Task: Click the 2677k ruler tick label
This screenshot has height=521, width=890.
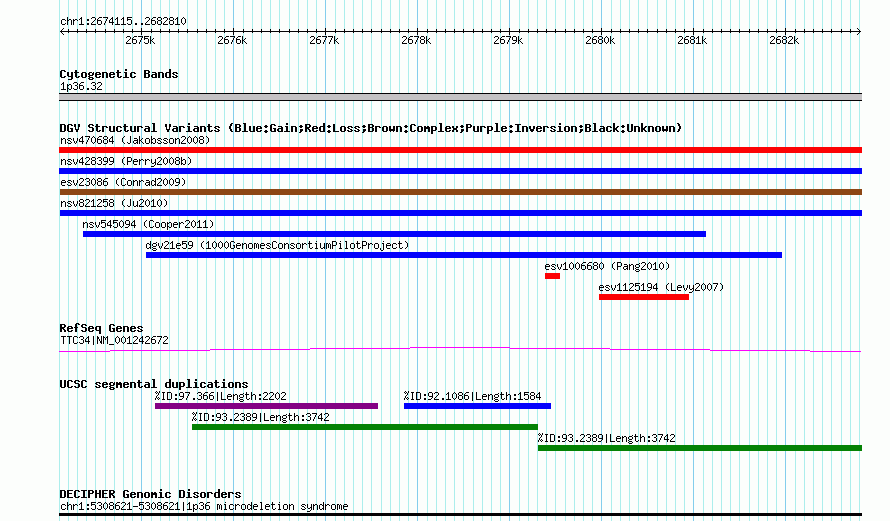Action: 324,40
